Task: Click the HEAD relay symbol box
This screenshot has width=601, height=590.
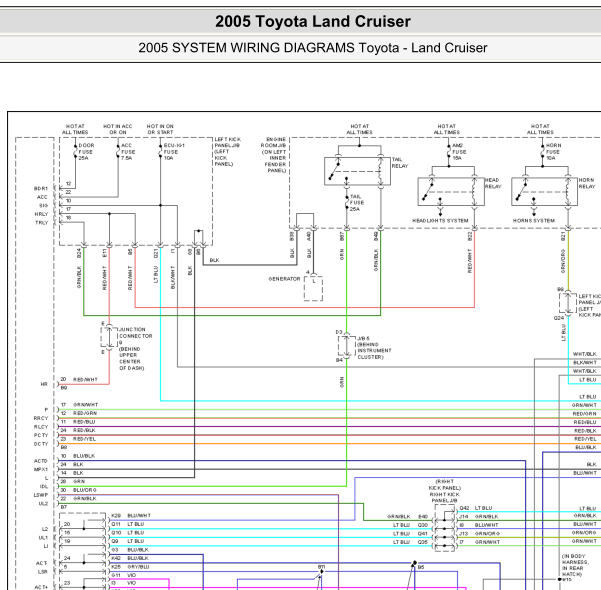Action: (451, 192)
